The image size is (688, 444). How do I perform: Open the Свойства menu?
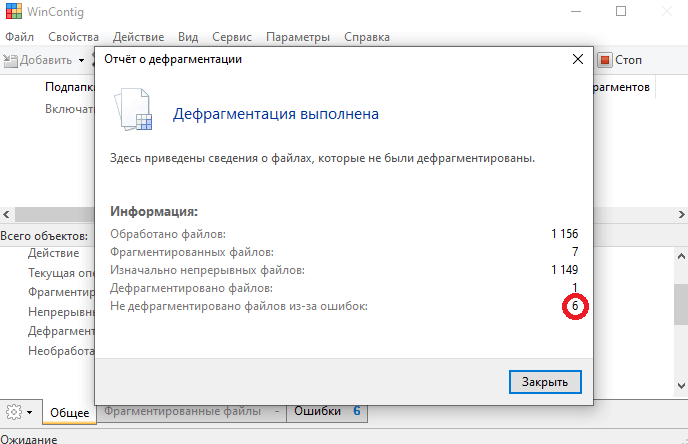tap(72, 37)
